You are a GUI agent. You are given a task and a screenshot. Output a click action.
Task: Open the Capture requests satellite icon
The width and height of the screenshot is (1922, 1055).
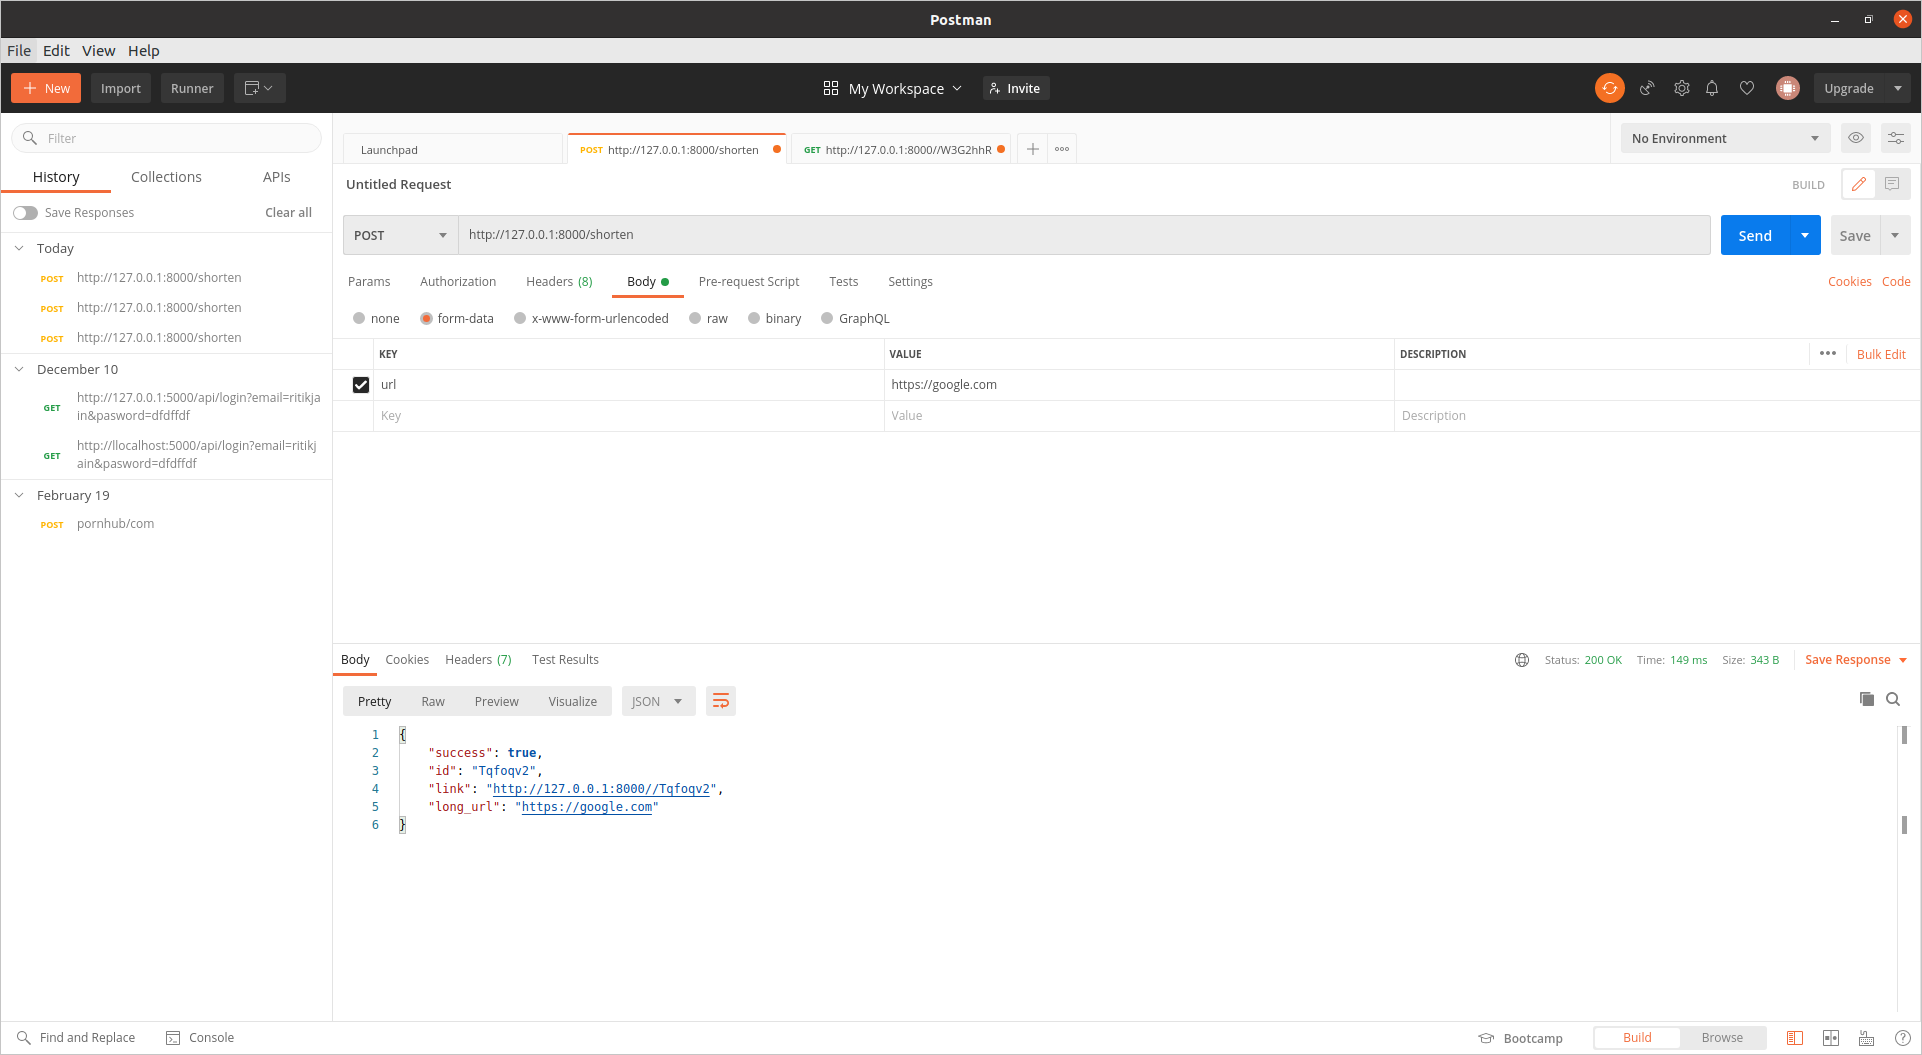coord(1647,88)
